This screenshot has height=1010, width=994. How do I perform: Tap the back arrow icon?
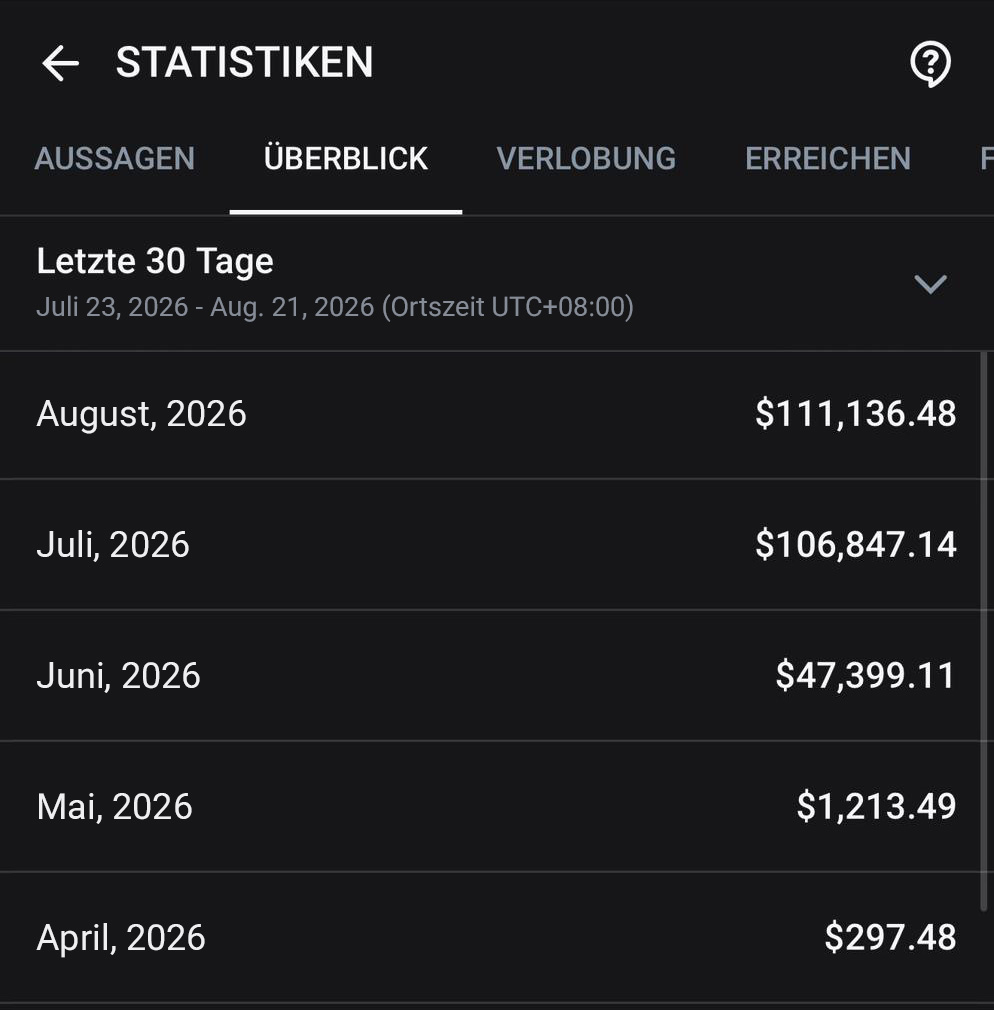click(x=61, y=63)
